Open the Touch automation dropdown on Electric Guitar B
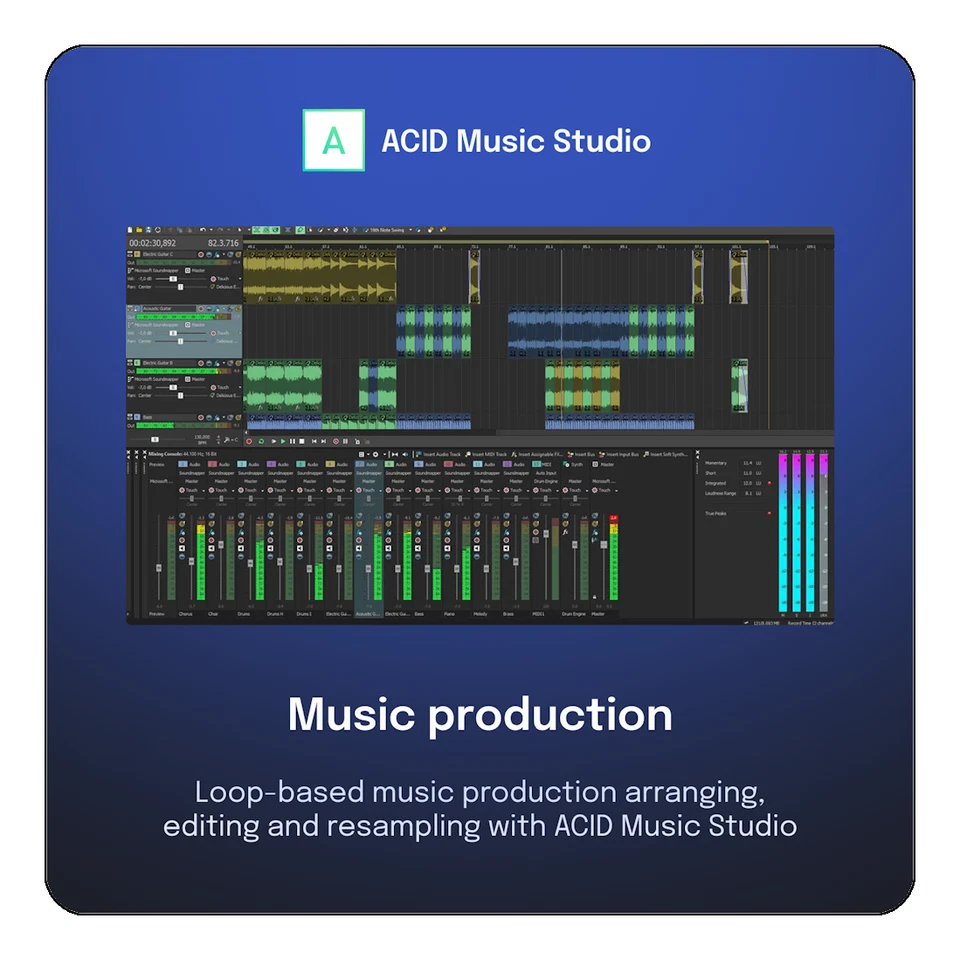Screen dimensions: 960x960 pyautogui.click(x=240, y=387)
